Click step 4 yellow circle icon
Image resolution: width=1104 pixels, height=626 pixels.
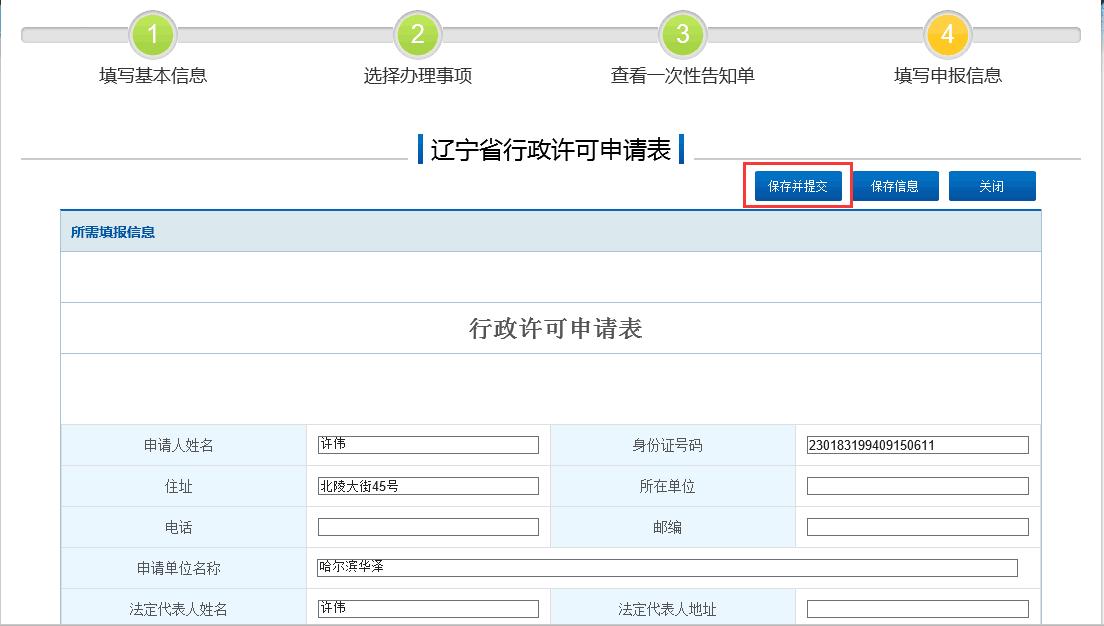(x=947, y=36)
